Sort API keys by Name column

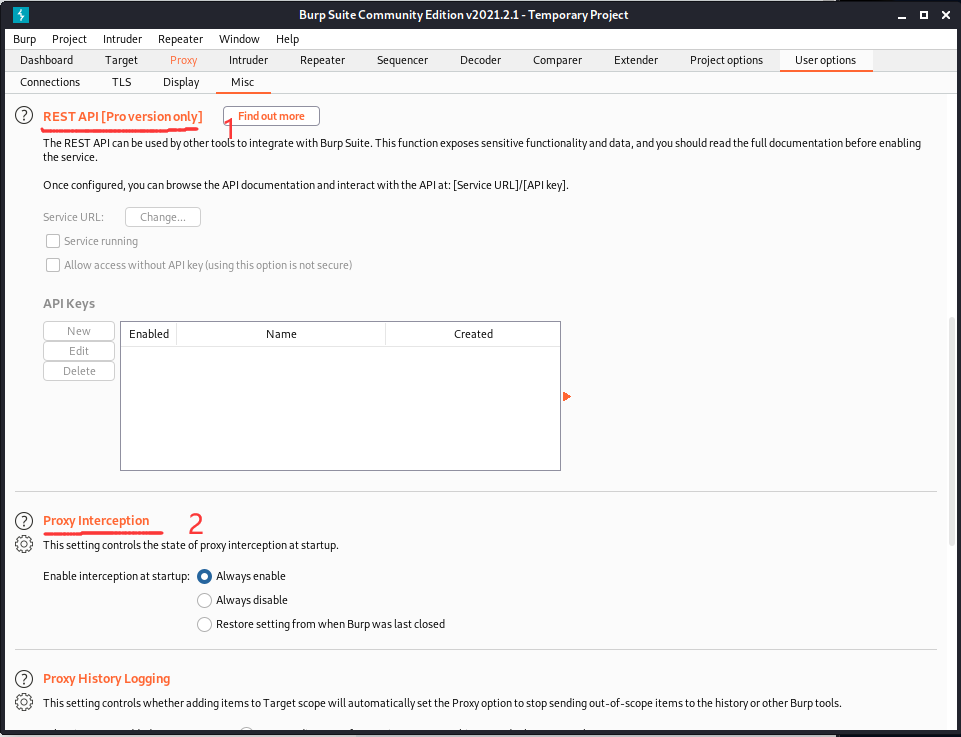coord(281,334)
